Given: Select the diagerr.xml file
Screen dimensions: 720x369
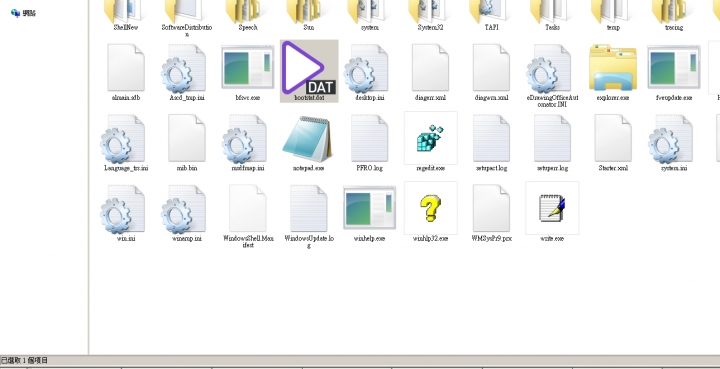Looking at the screenshot, I should click(431, 68).
